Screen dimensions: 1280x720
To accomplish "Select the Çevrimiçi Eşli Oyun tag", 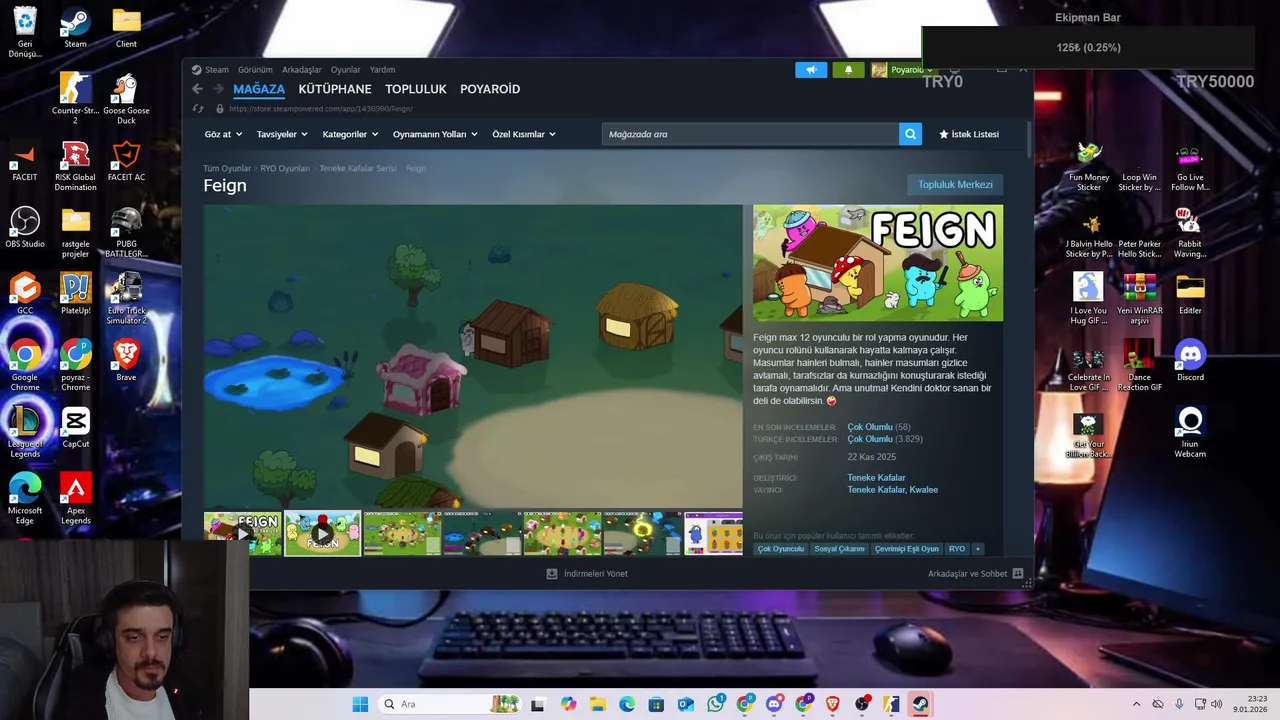I will (907, 549).
